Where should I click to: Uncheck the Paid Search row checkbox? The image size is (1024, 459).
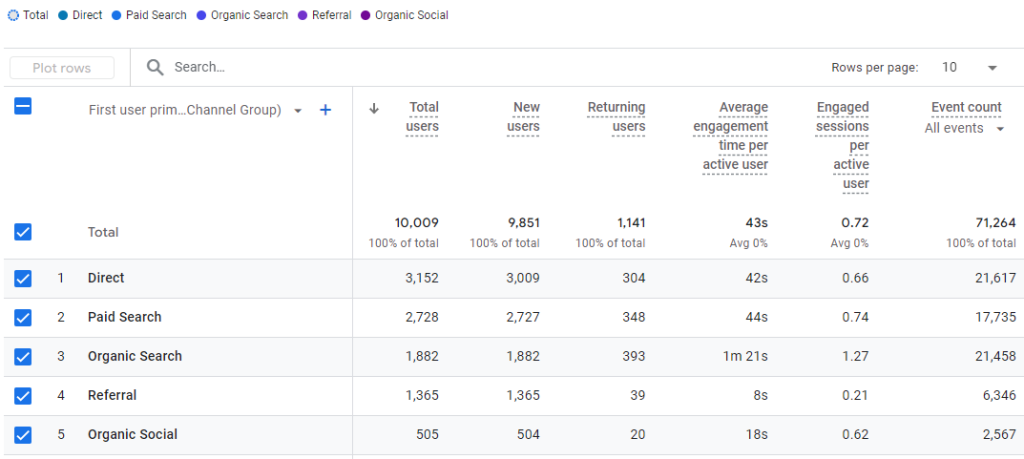coord(23,318)
